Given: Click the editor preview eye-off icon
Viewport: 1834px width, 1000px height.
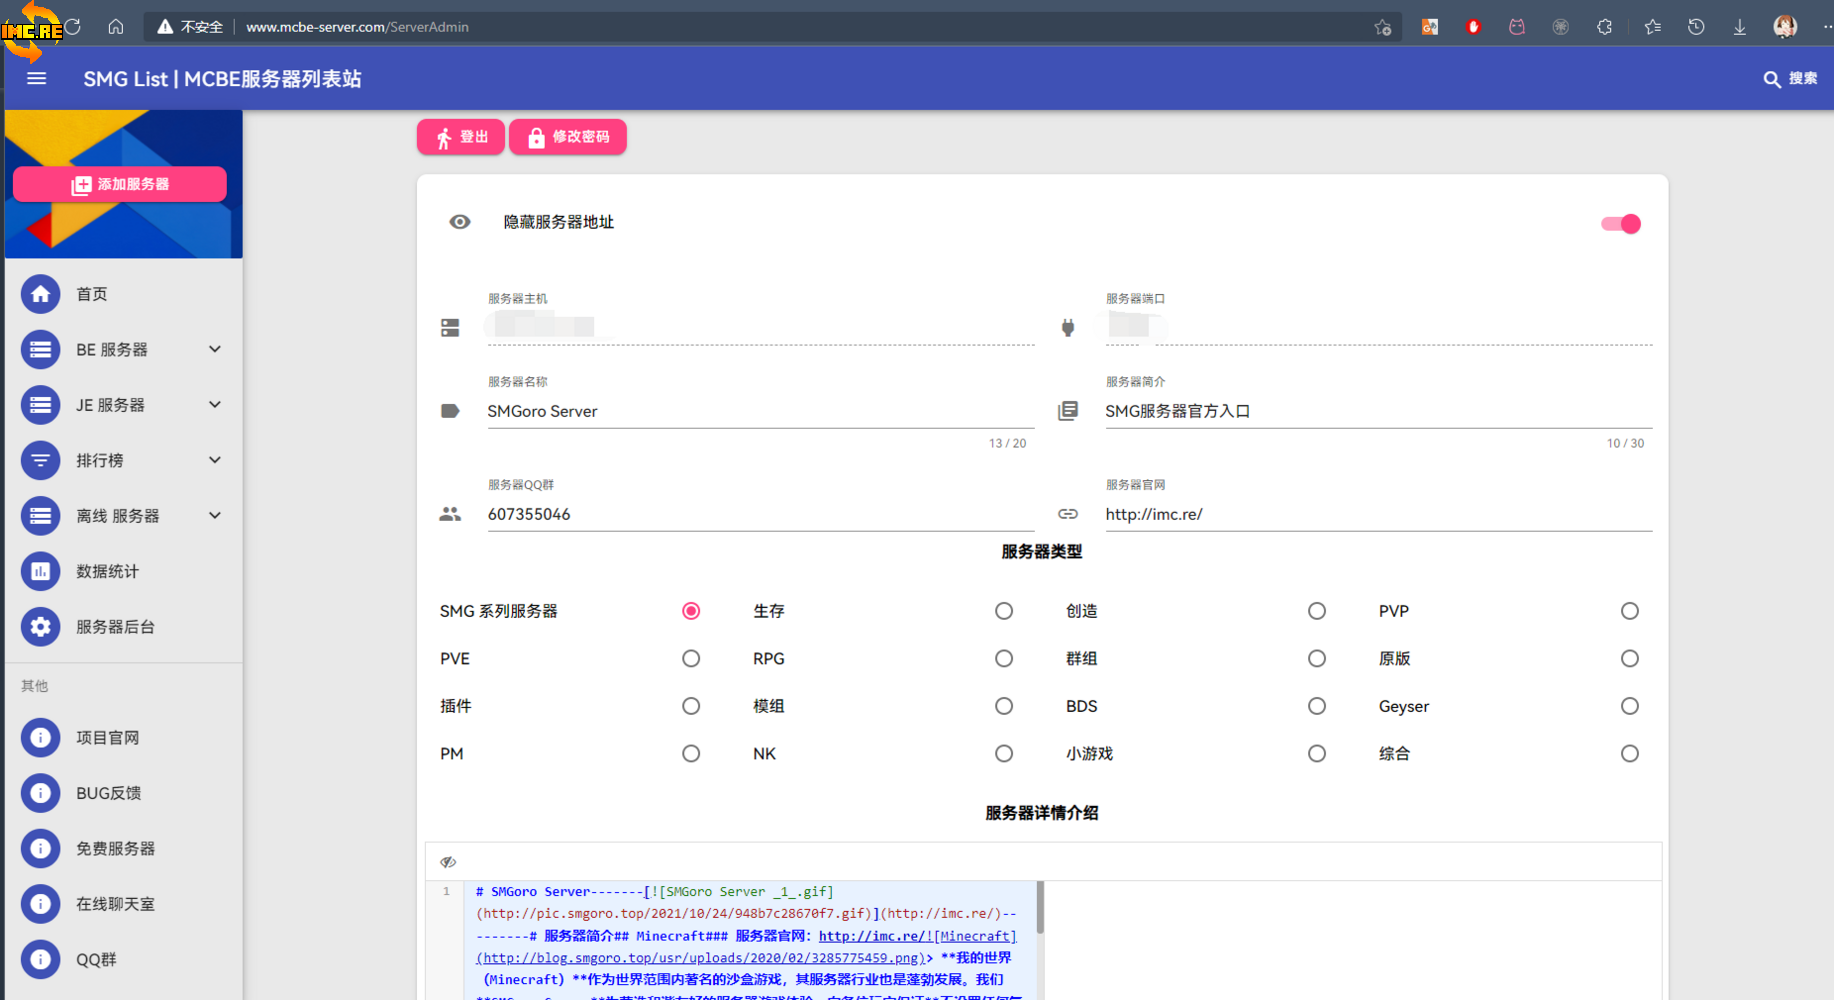Looking at the screenshot, I should click(x=448, y=861).
